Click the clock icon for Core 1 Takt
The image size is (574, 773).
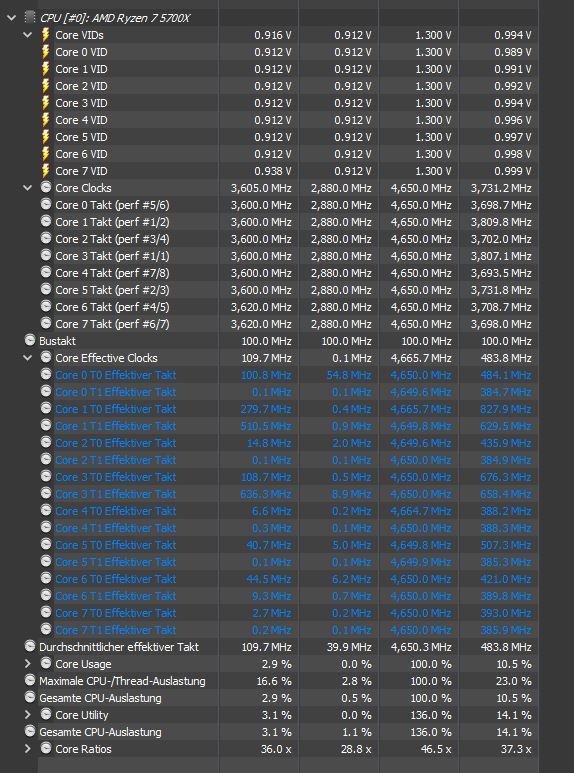click(46, 221)
